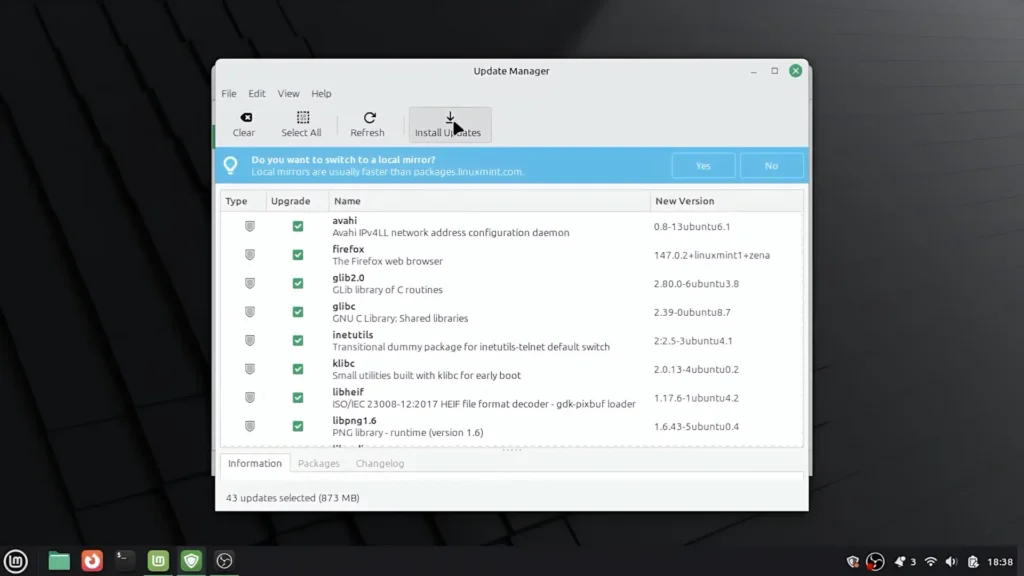The image size is (1024, 576).
Task: Click version 2.80.0-6ubuntu3.8 cell
Action: pos(696,283)
